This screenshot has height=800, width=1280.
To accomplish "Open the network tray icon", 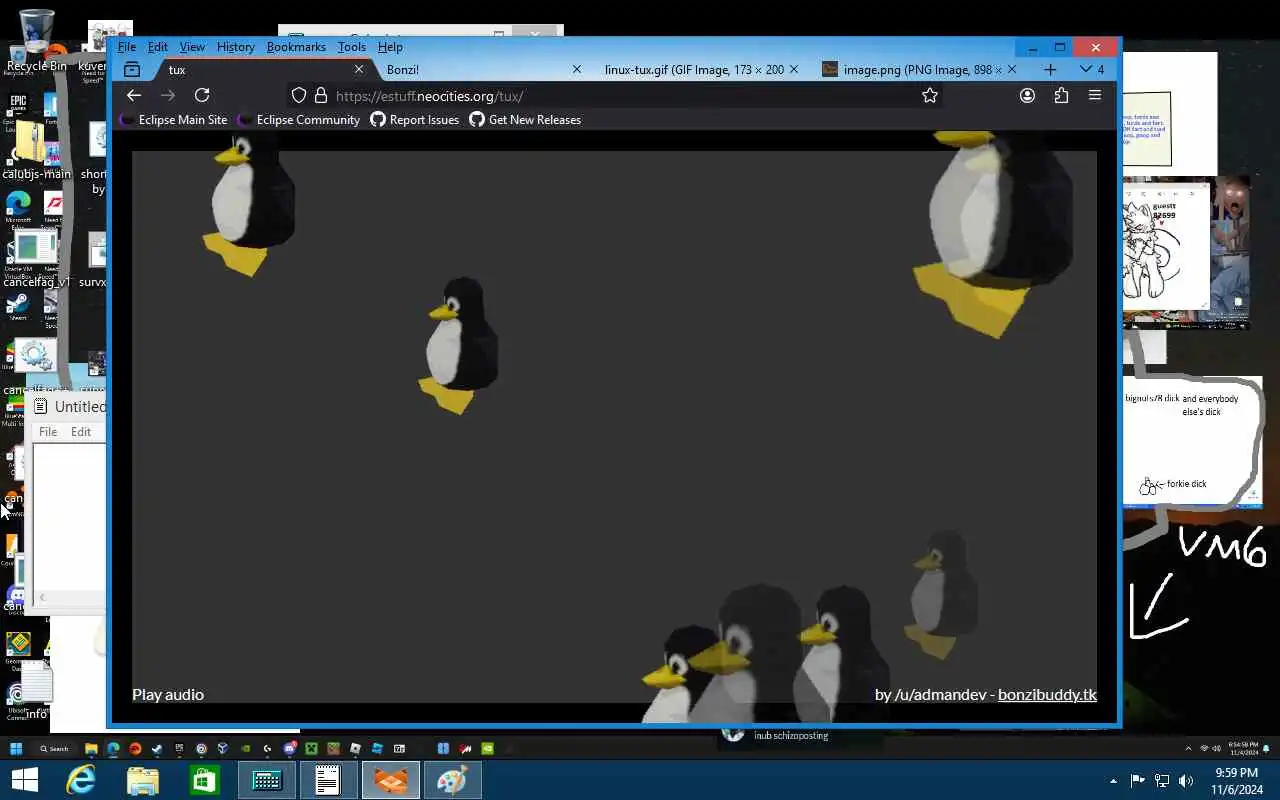I will [x=1162, y=781].
